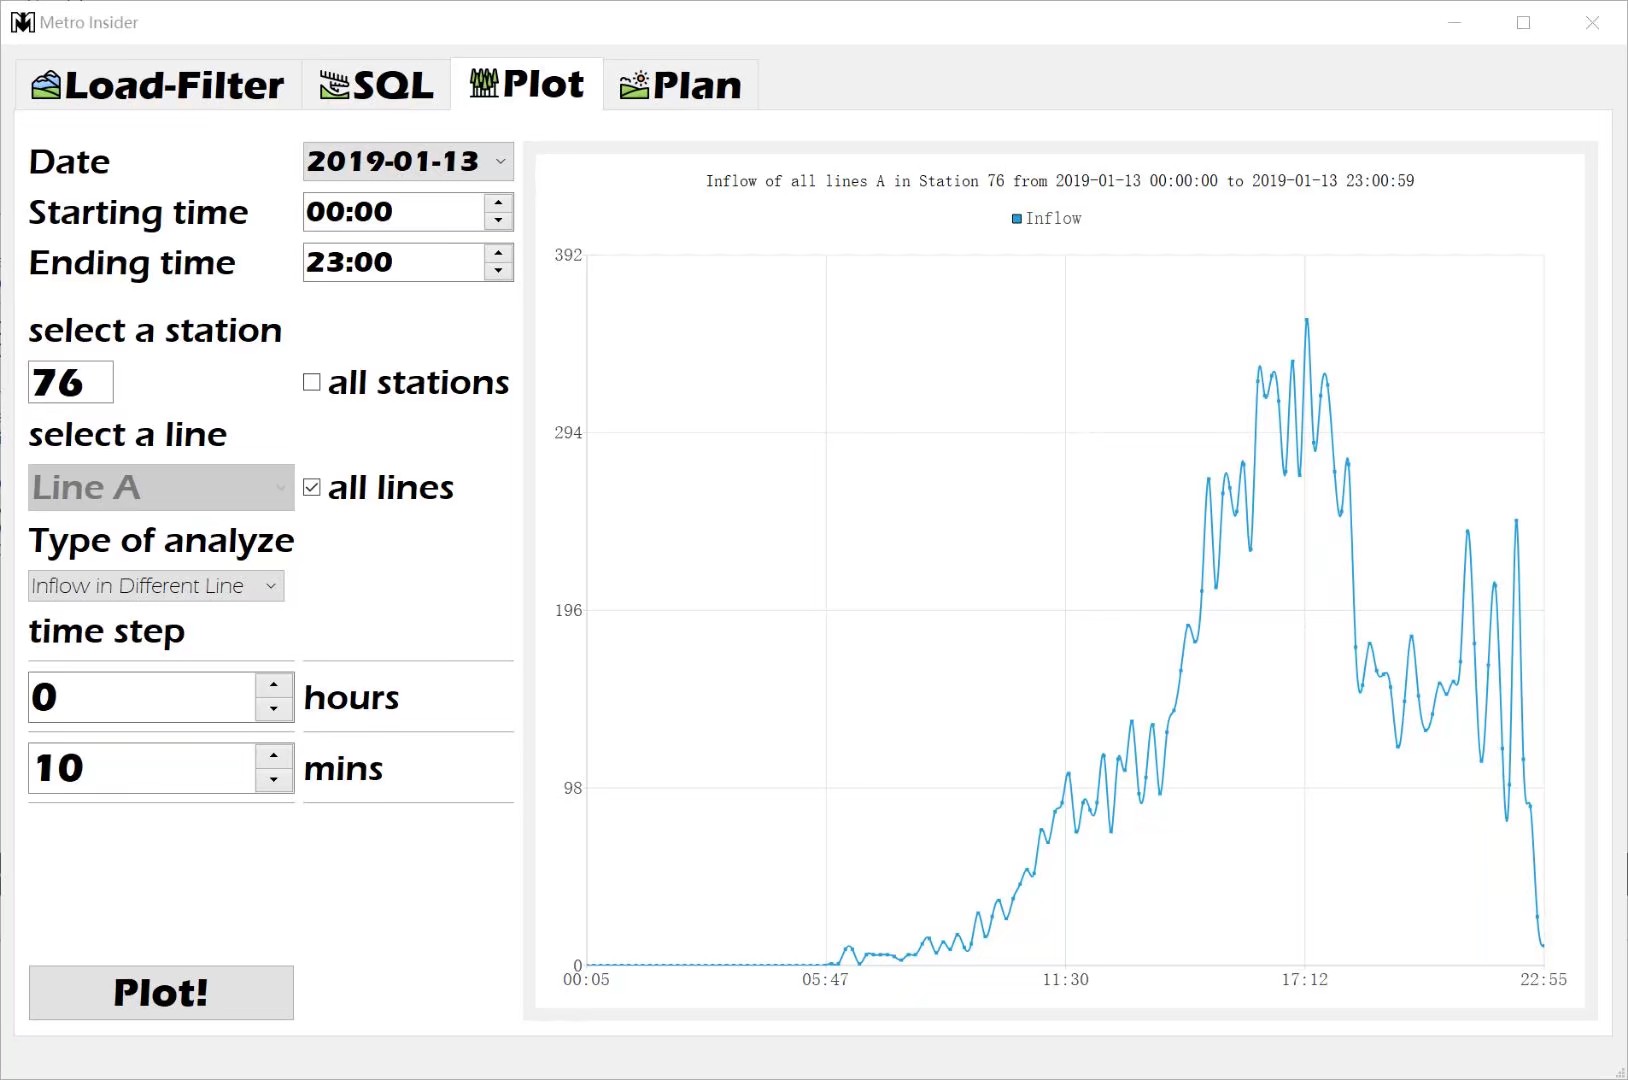
Task: Click the Metro Insider app logo
Action: tap(22, 22)
